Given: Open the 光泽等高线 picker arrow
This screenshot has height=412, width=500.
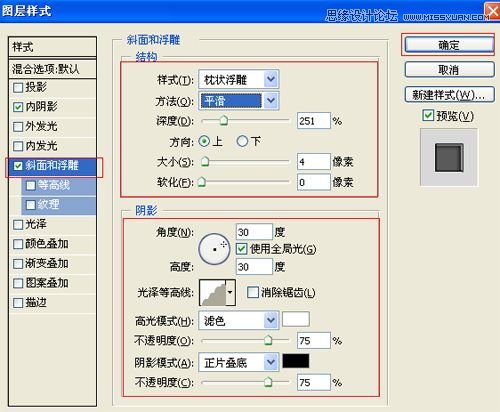Looking at the screenshot, I should [x=230, y=292].
